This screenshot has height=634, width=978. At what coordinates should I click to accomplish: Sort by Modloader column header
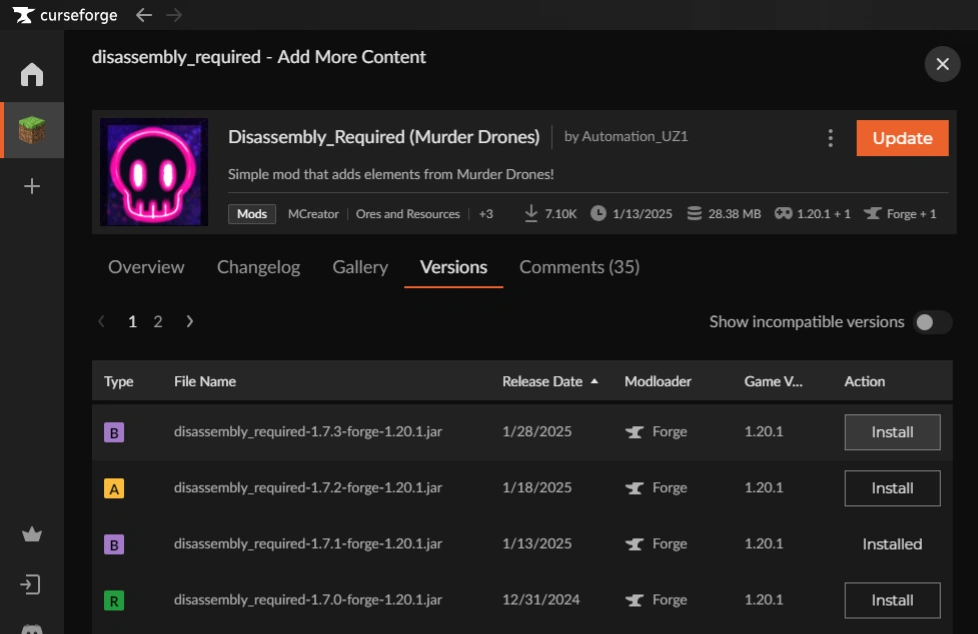coord(657,381)
